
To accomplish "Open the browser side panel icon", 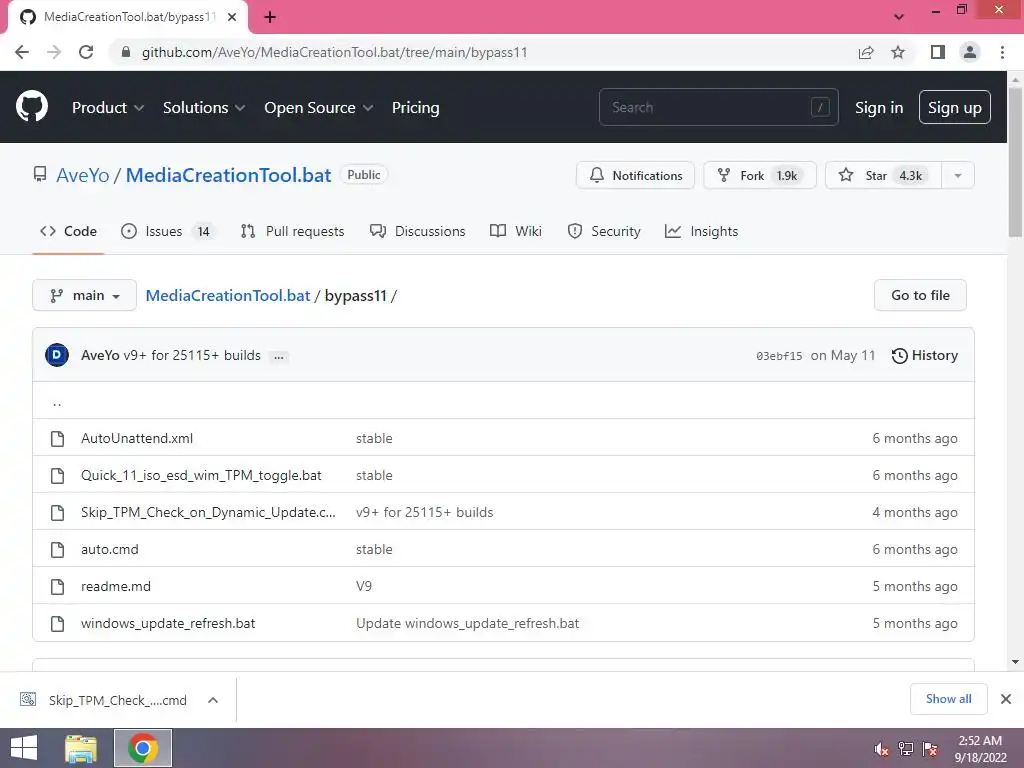I will 938,52.
